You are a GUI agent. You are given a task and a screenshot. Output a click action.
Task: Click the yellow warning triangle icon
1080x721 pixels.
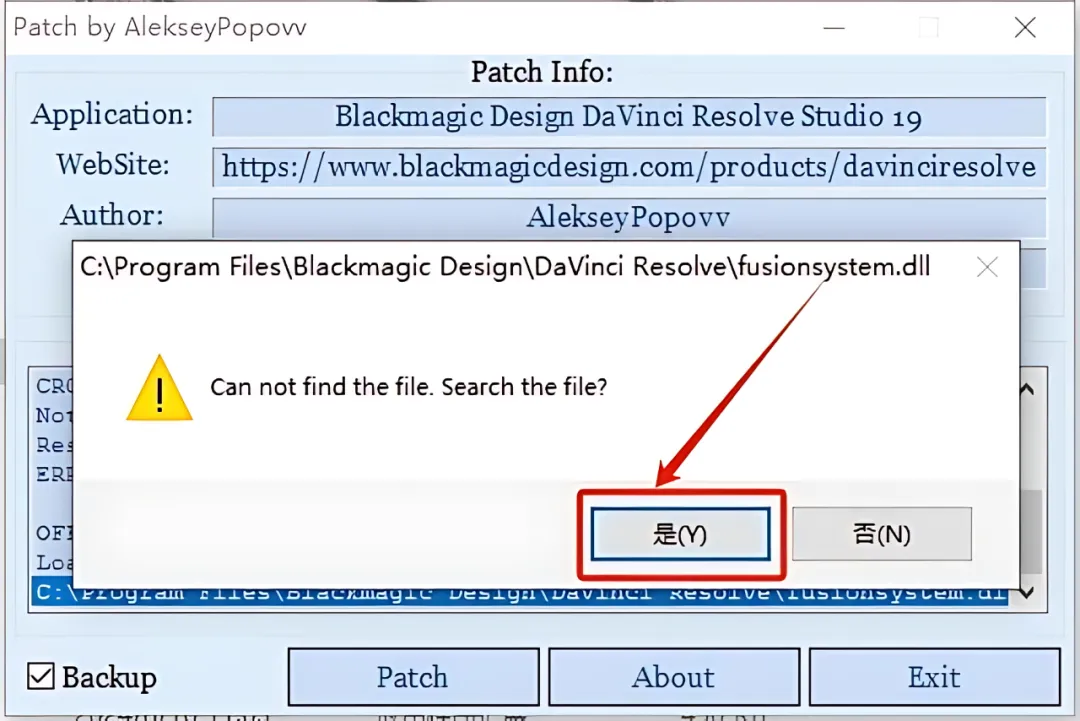pyautogui.click(x=159, y=388)
